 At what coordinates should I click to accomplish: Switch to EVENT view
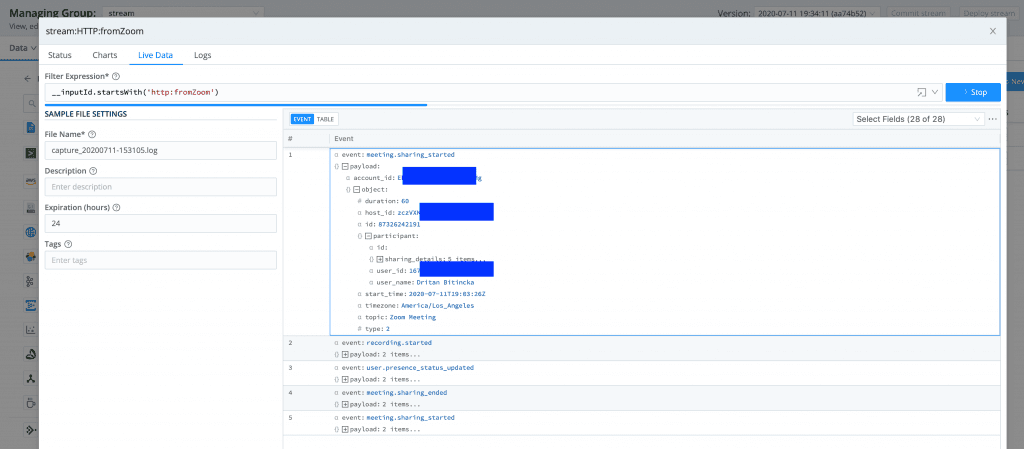[302, 119]
